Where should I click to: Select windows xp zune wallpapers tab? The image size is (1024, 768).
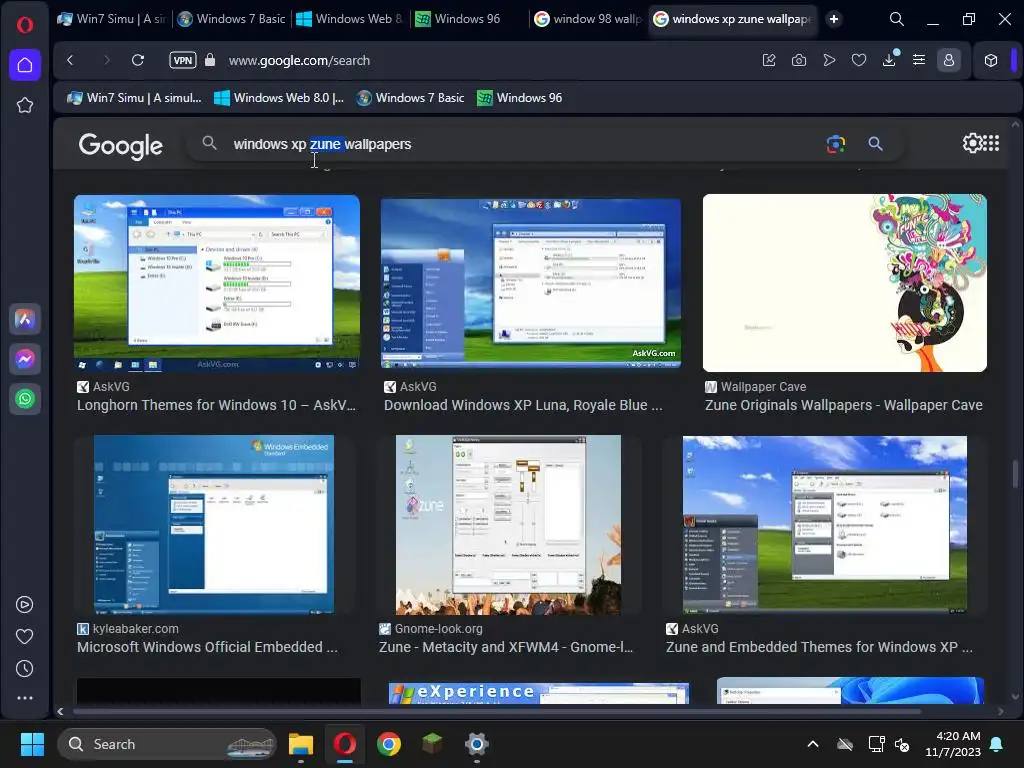(x=735, y=19)
